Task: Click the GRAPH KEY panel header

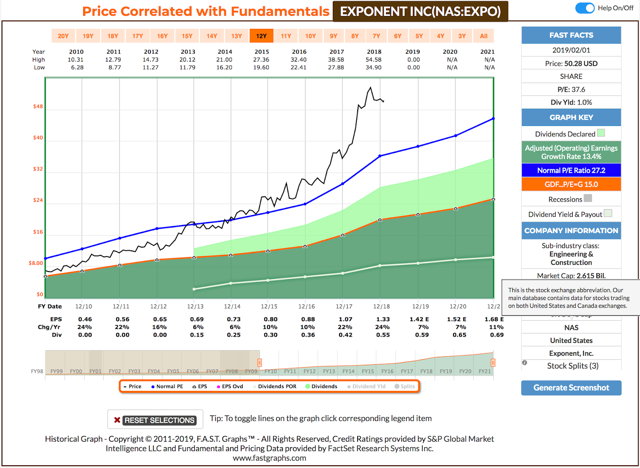Action: pos(571,118)
